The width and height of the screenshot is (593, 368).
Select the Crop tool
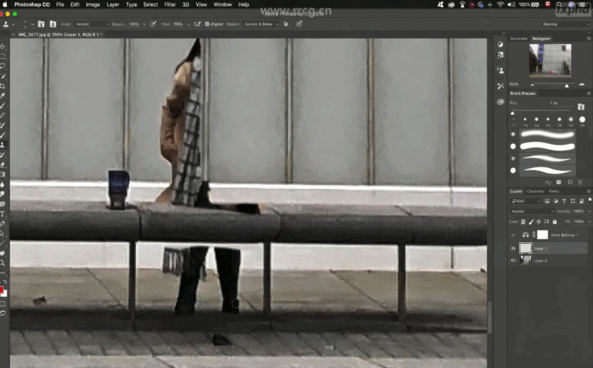[x=3, y=86]
